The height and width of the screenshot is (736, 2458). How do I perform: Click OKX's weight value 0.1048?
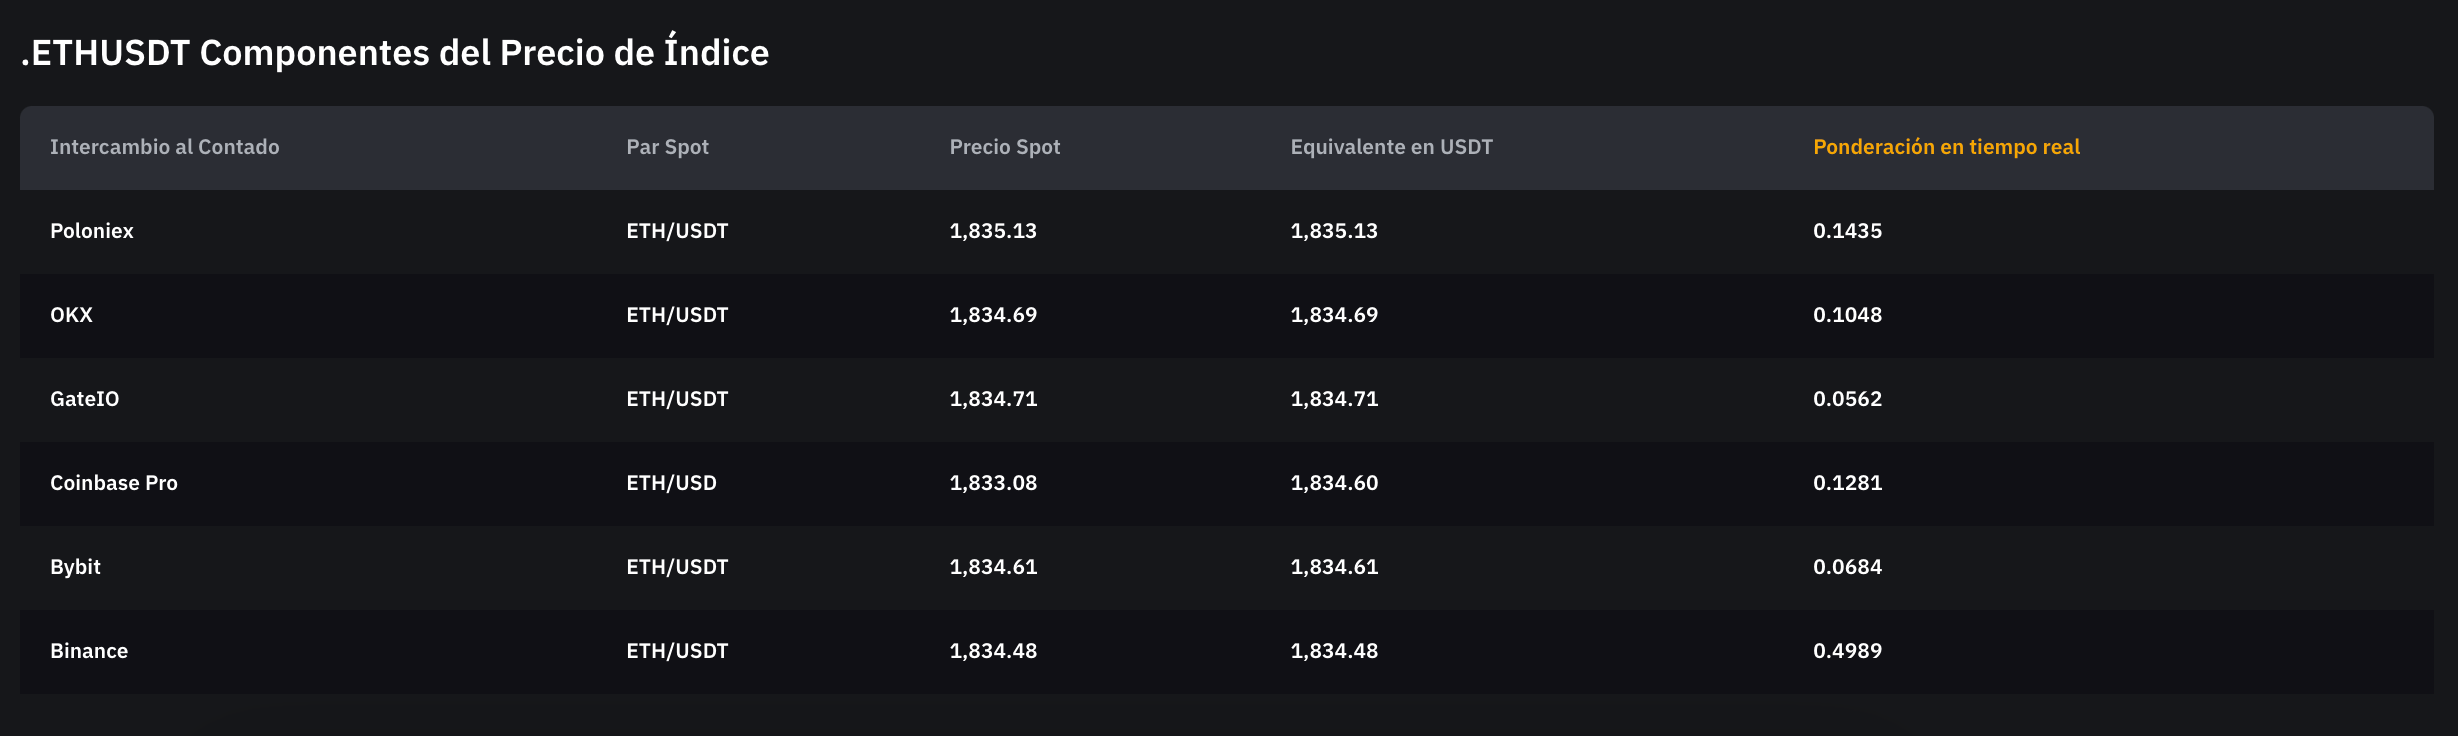pyautogui.click(x=1847, y=315)
